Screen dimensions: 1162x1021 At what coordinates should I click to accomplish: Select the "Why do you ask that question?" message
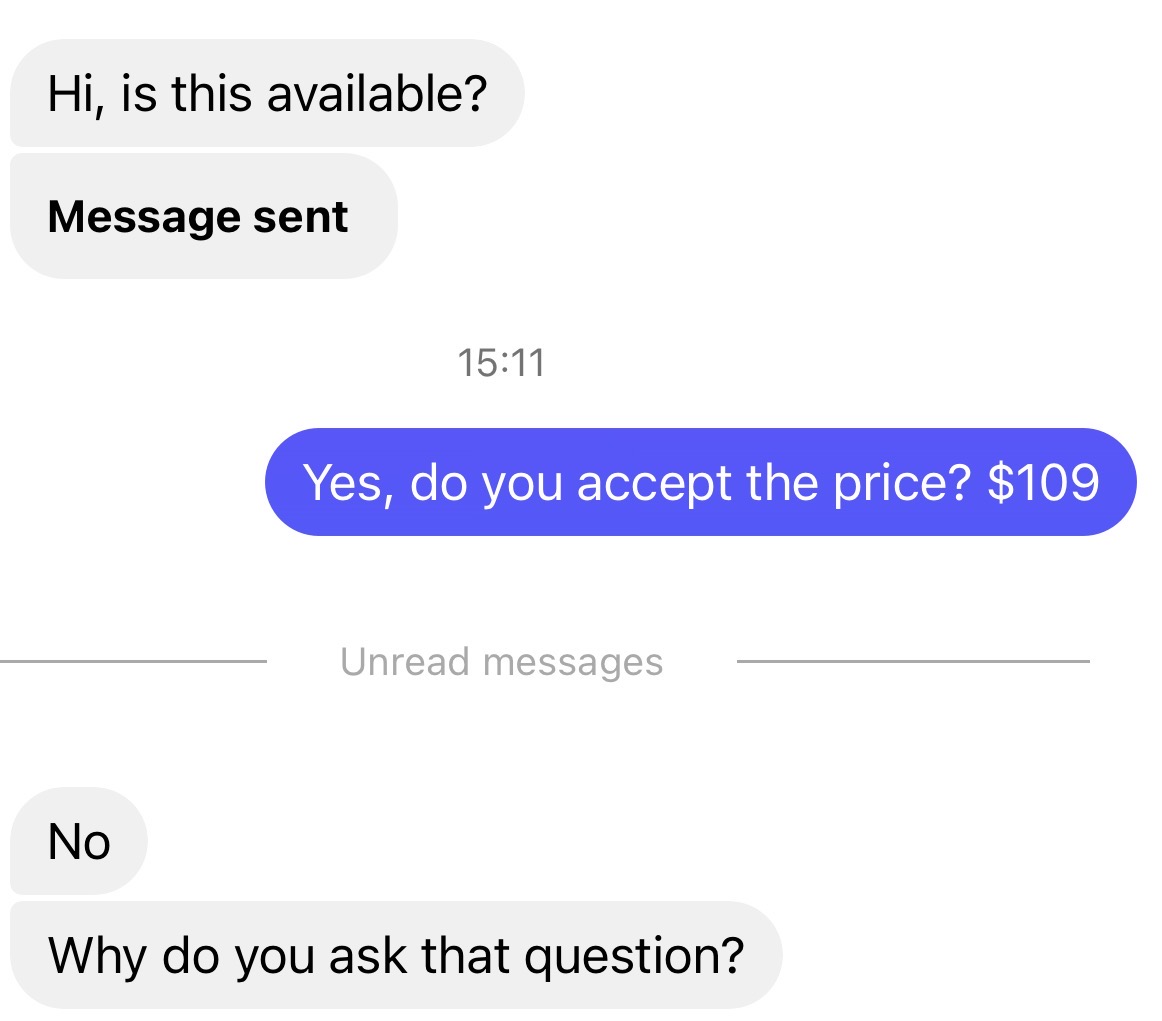click(x=396, y=955)
